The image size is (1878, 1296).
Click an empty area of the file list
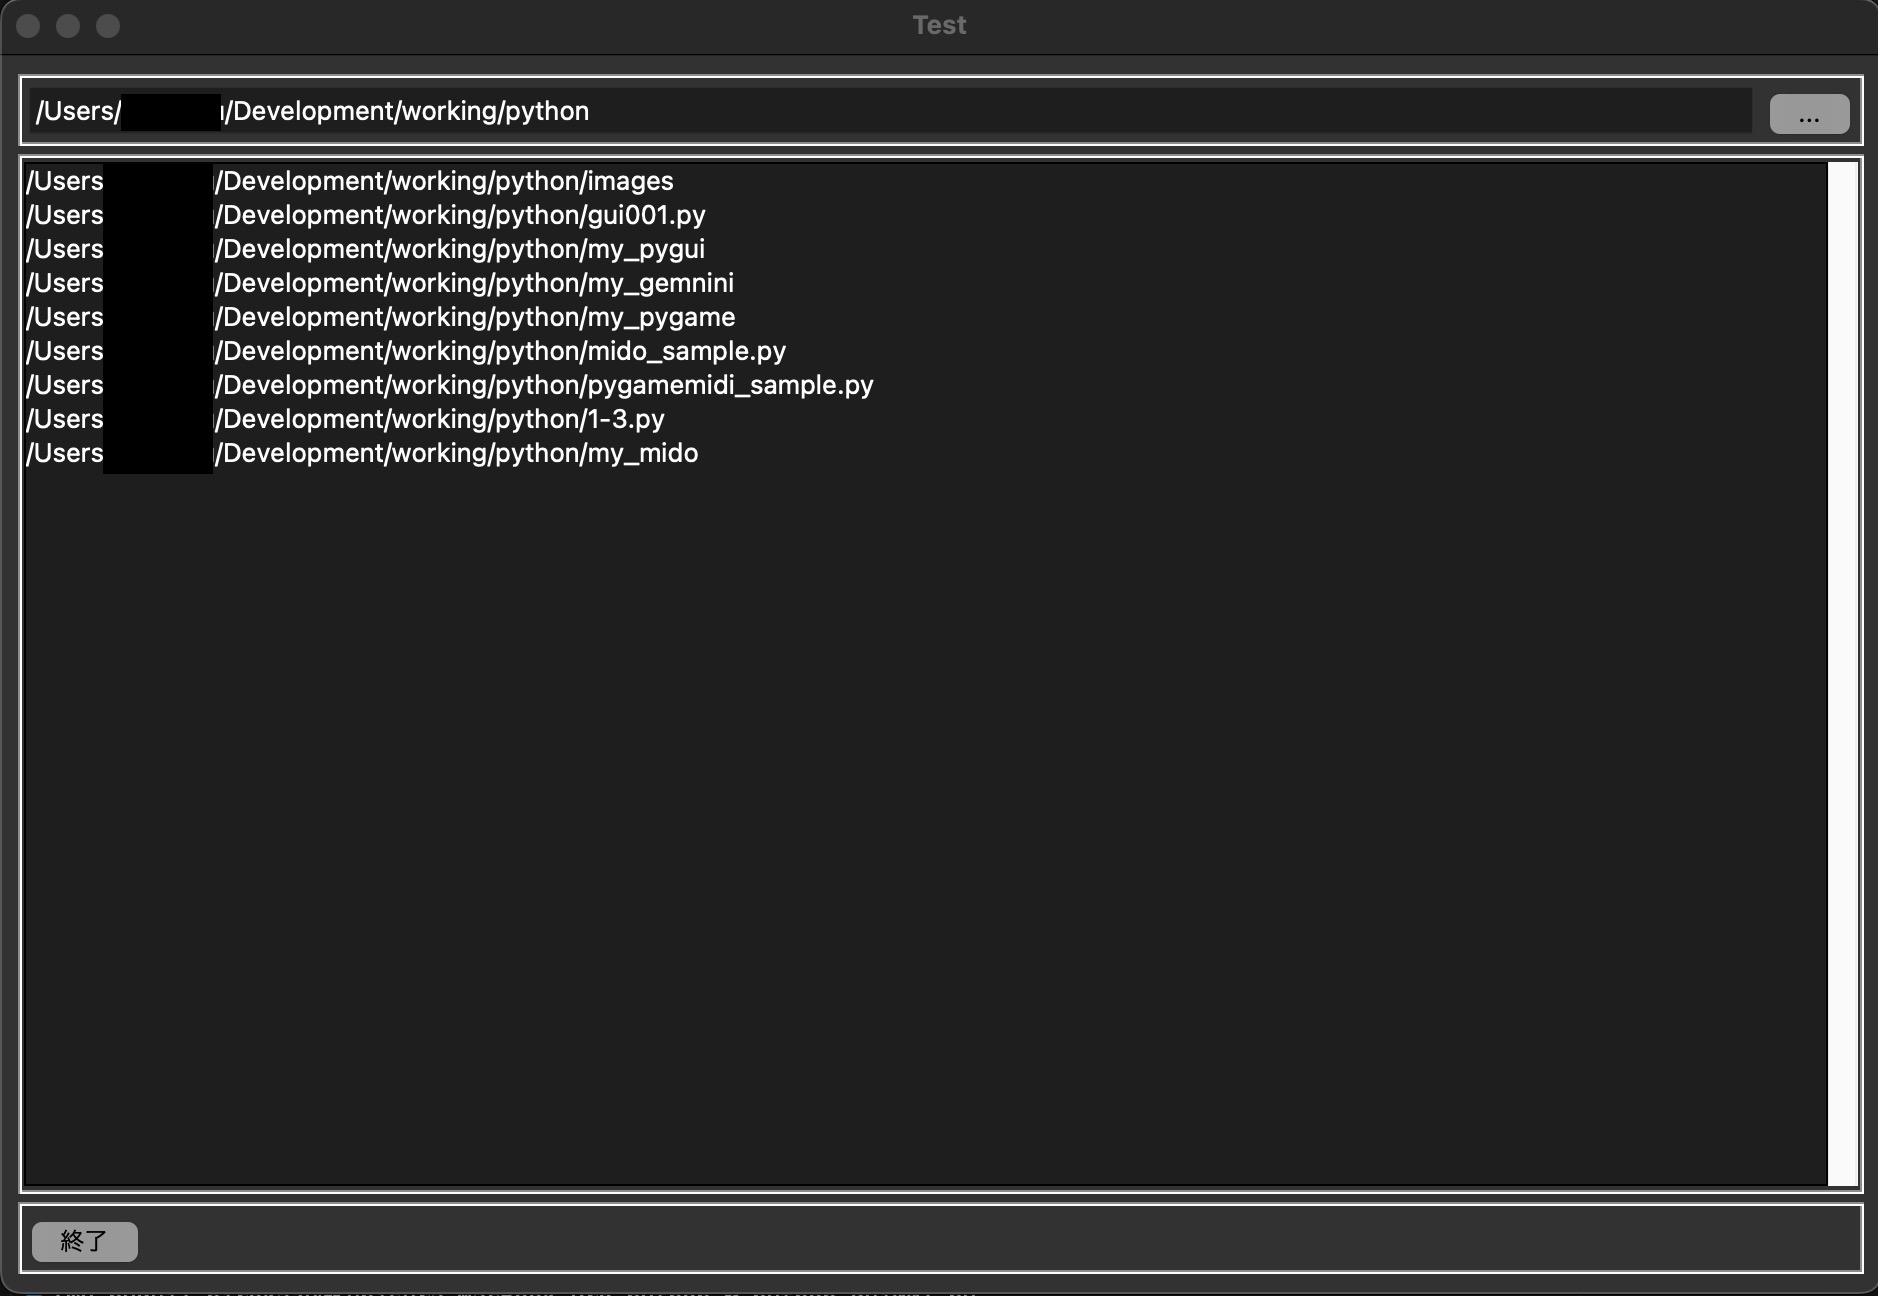coord(900,800)
